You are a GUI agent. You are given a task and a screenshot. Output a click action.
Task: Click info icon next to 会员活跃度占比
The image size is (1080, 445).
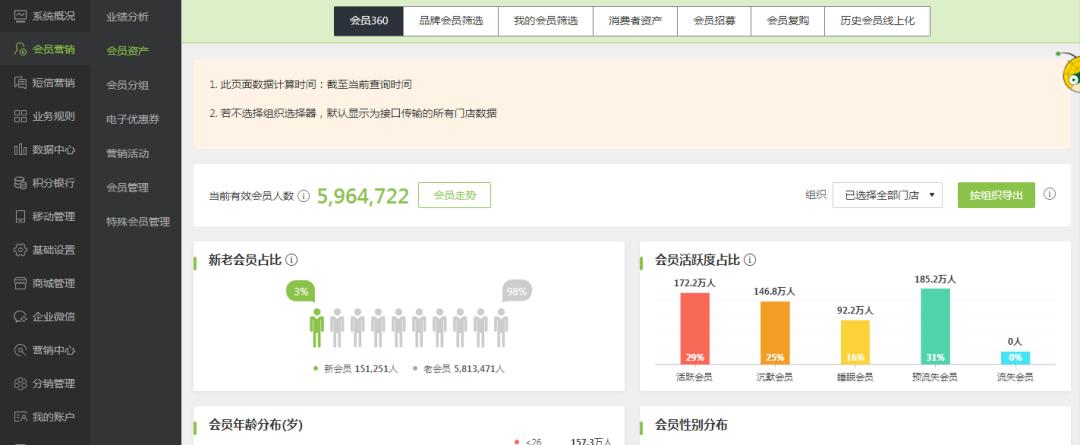click(750, 260)
